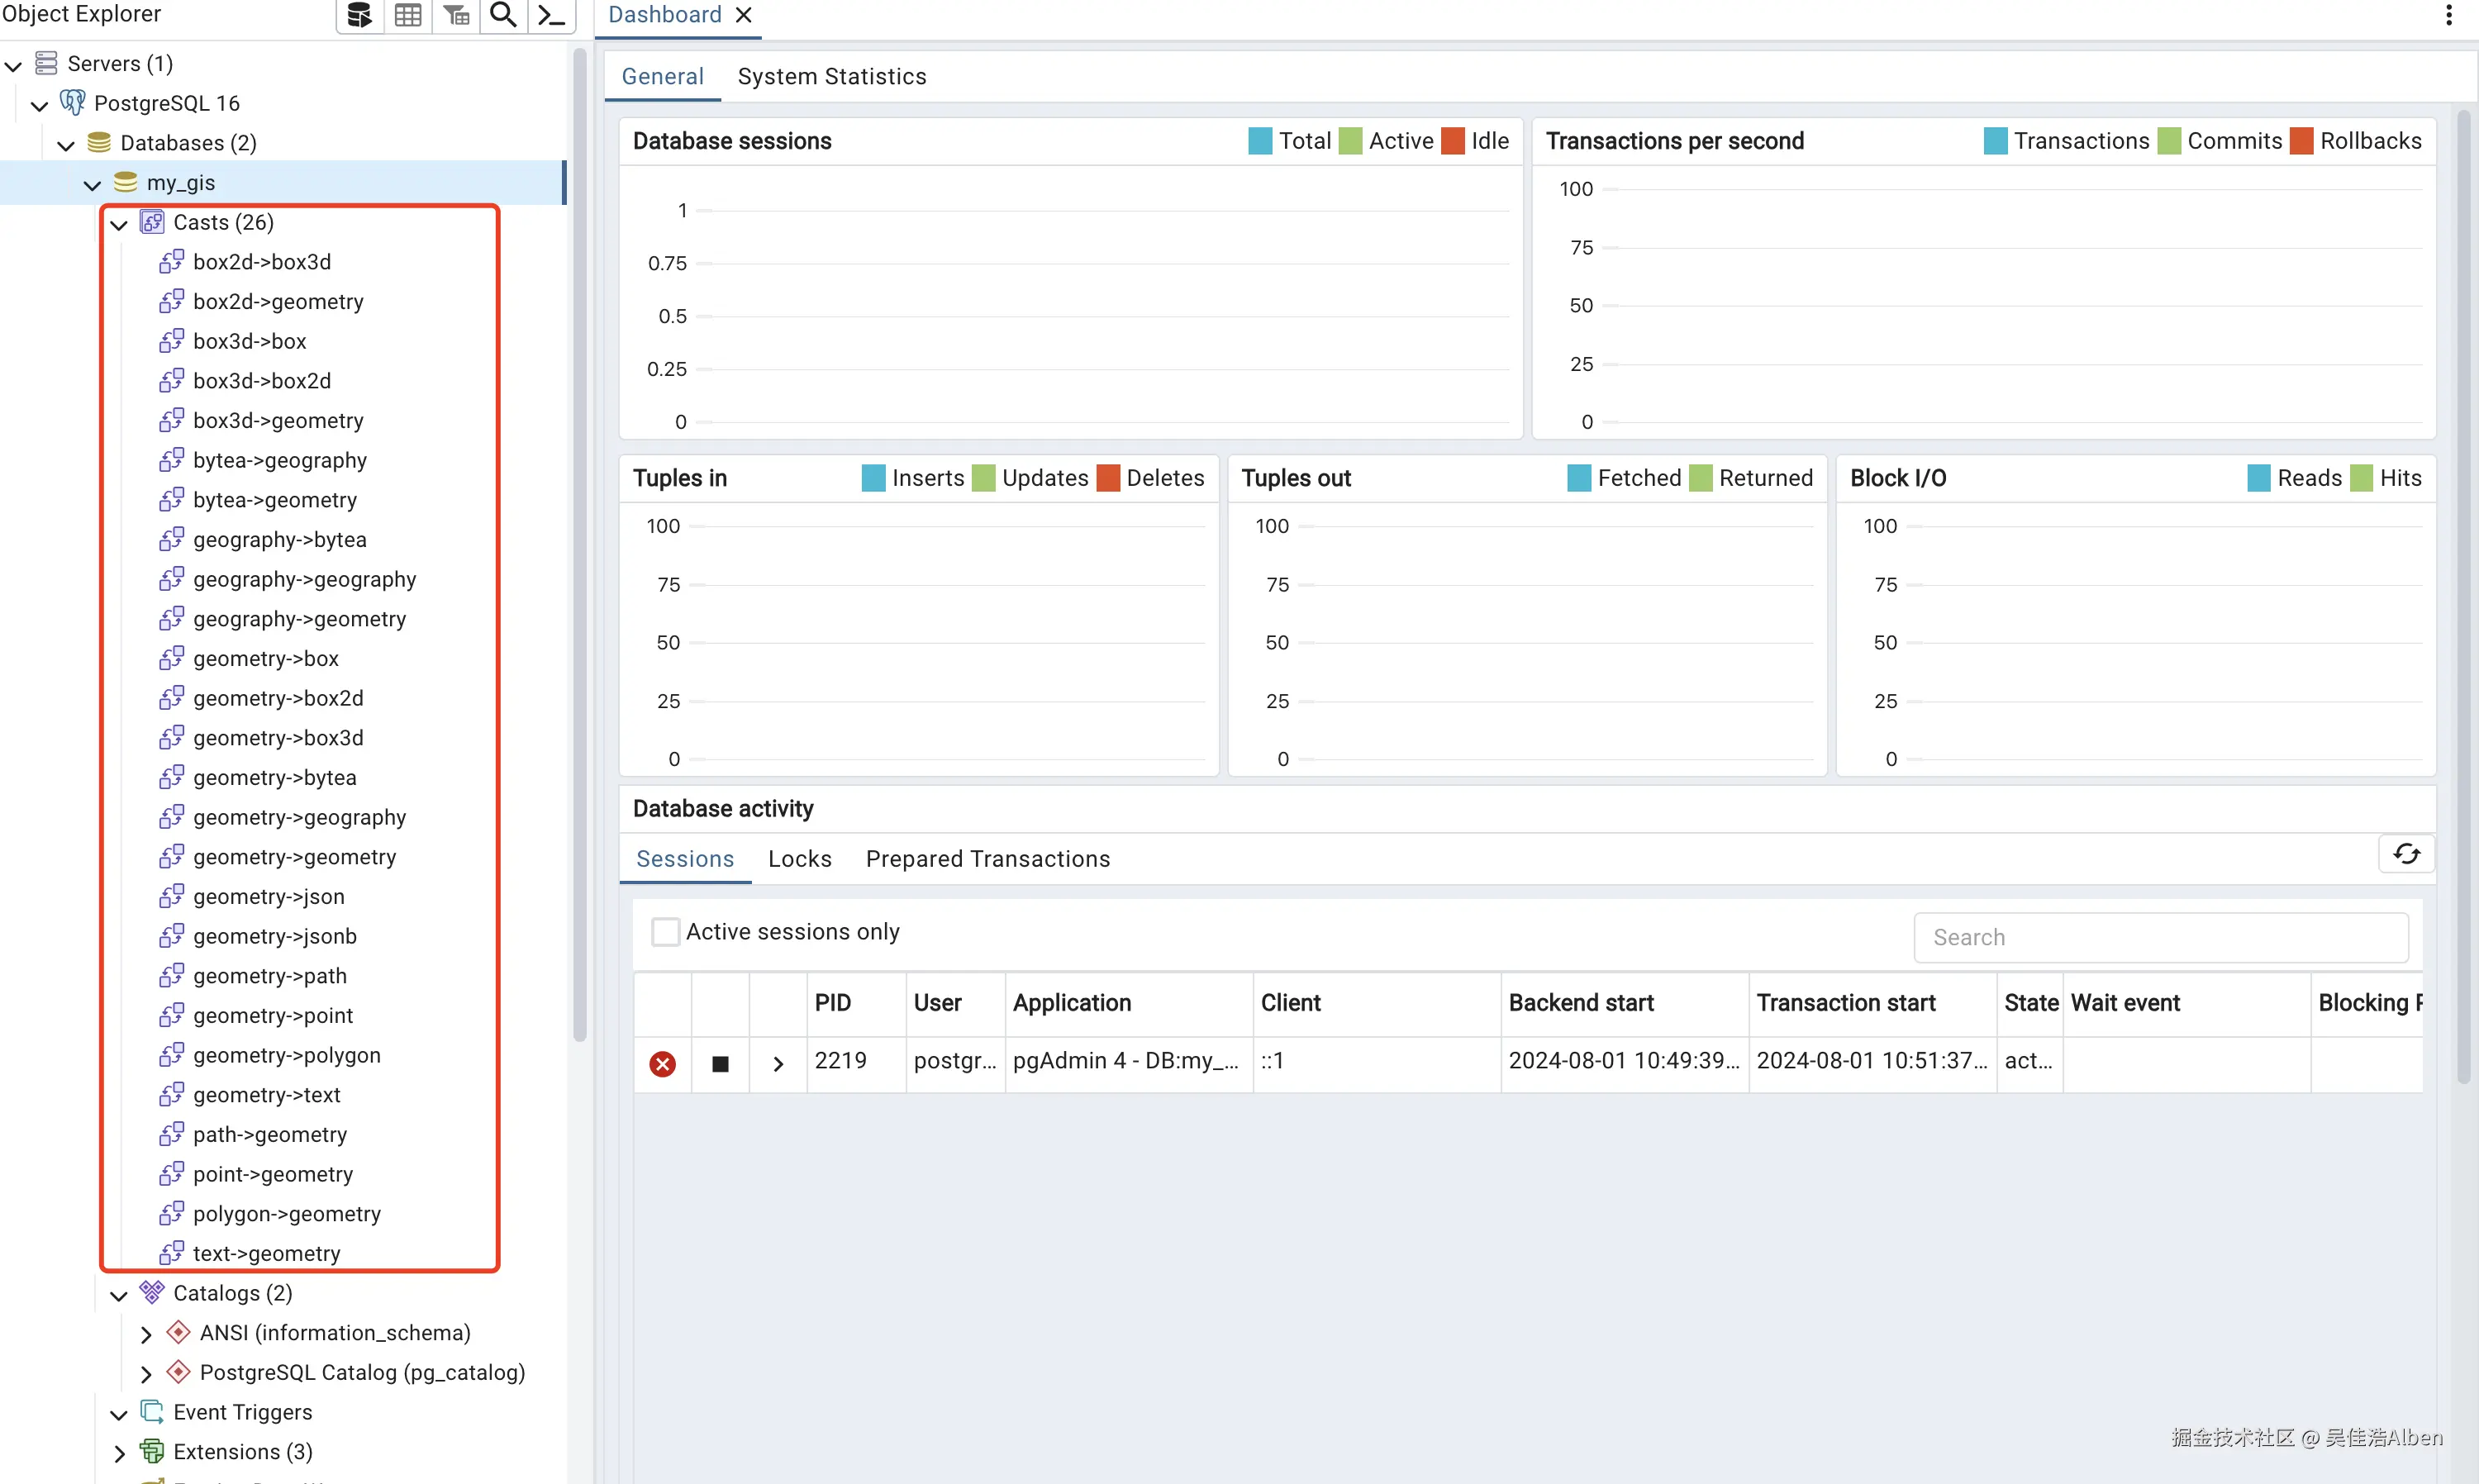Click the Filtered Rows icon in toolbar
The image size is (2479, 1484).
point(456,15)
